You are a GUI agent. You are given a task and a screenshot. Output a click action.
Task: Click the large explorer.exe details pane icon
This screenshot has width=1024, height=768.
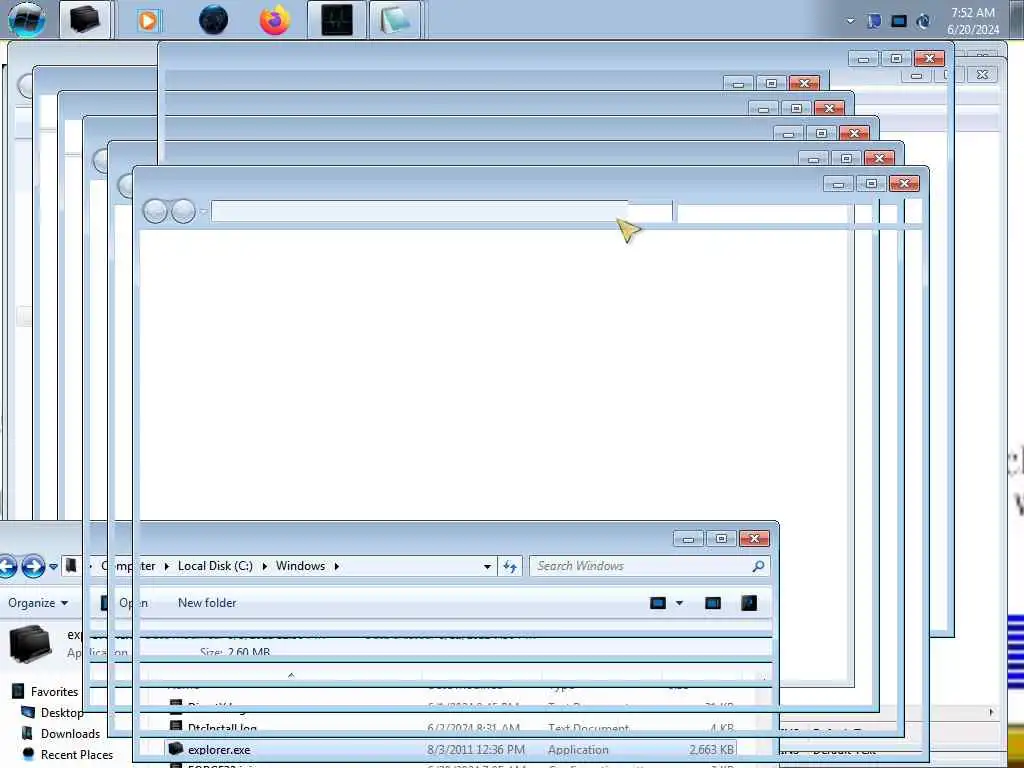[30, 643]
